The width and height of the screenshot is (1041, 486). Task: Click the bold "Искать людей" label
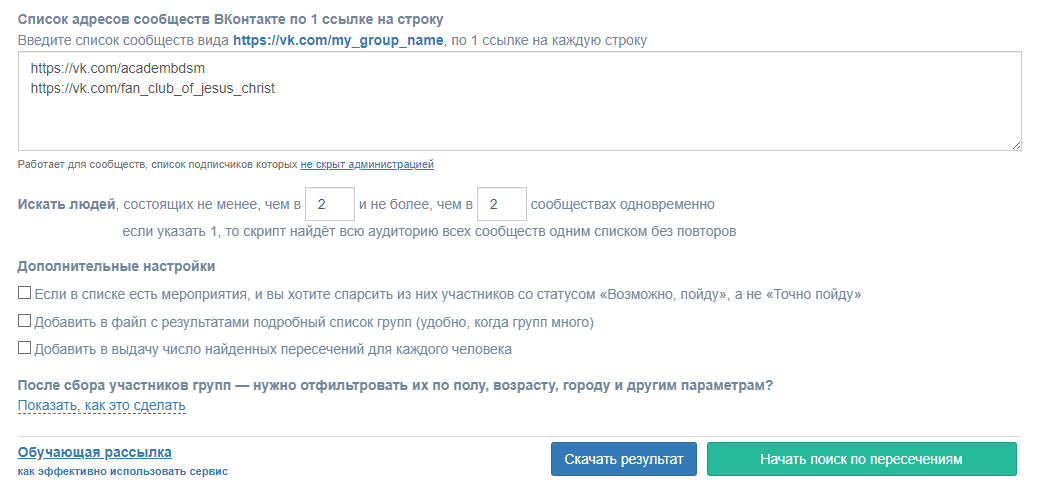click(67, 205)
